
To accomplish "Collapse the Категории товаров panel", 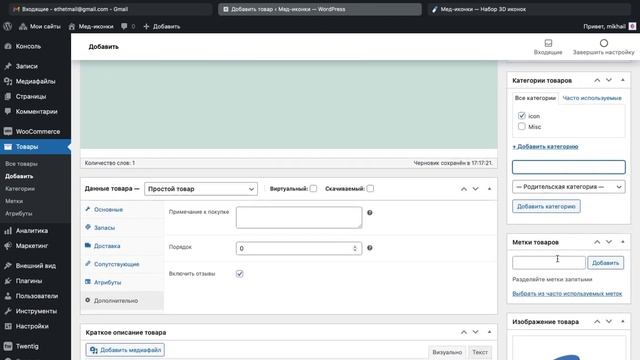I will [x=623, y=80].
